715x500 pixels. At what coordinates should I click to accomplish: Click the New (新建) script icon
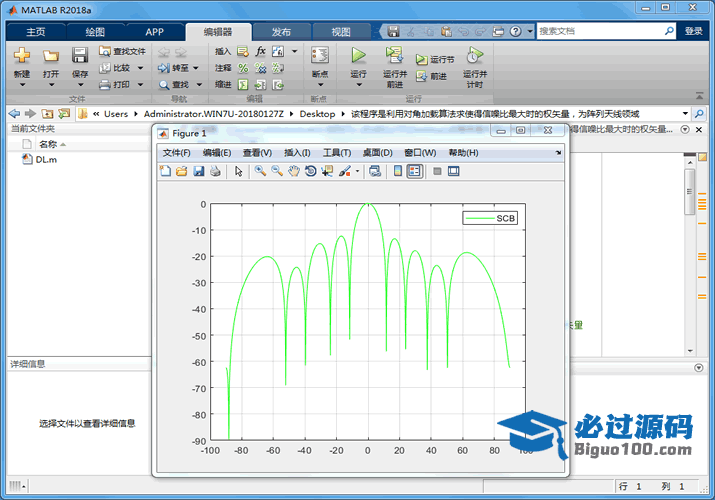point(21,56)
